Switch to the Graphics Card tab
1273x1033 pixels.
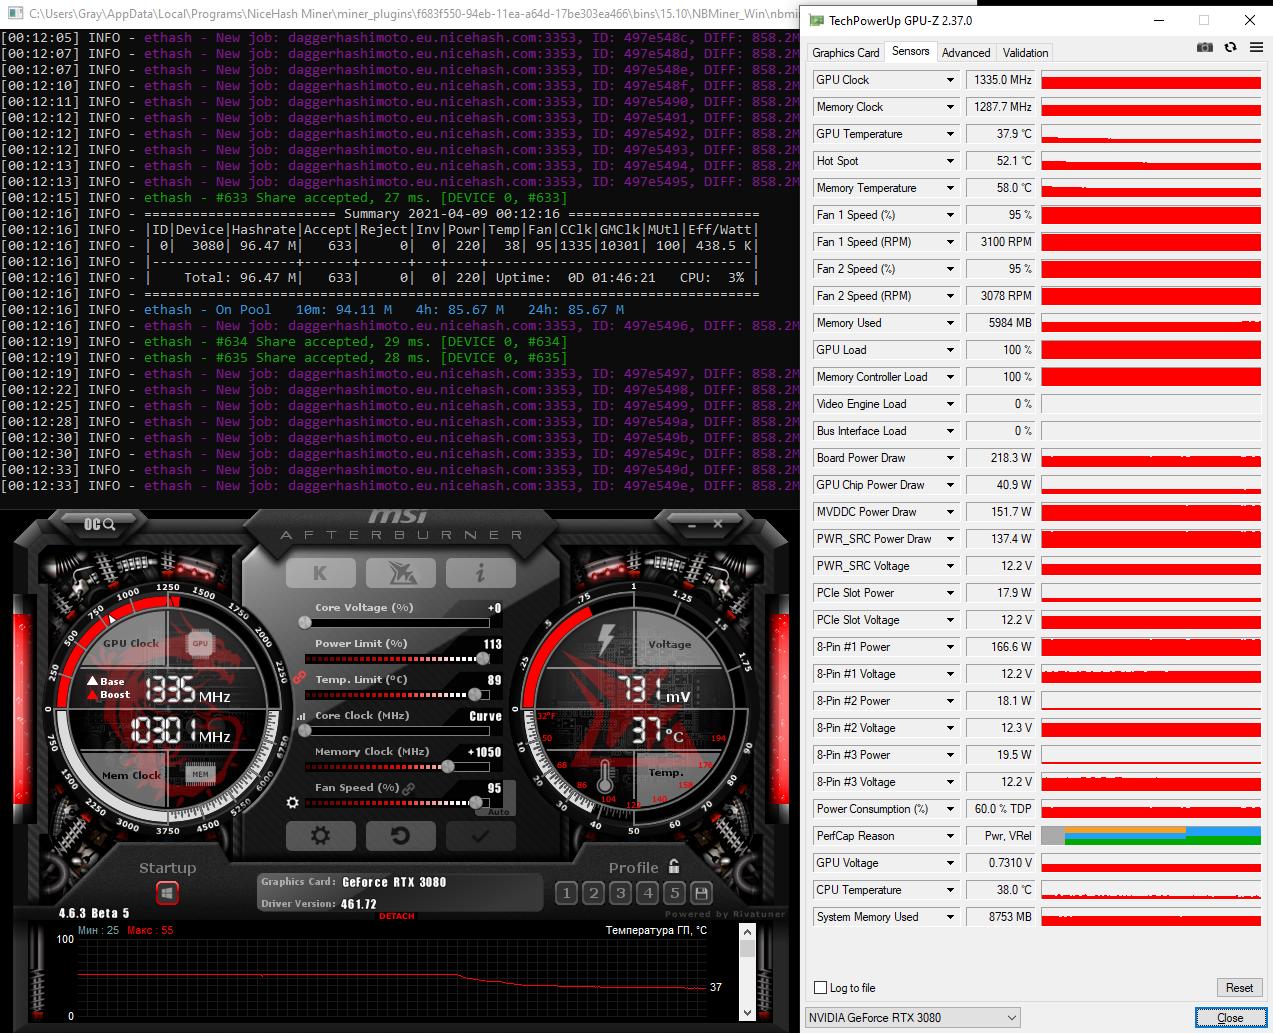[x=846, y=53]
